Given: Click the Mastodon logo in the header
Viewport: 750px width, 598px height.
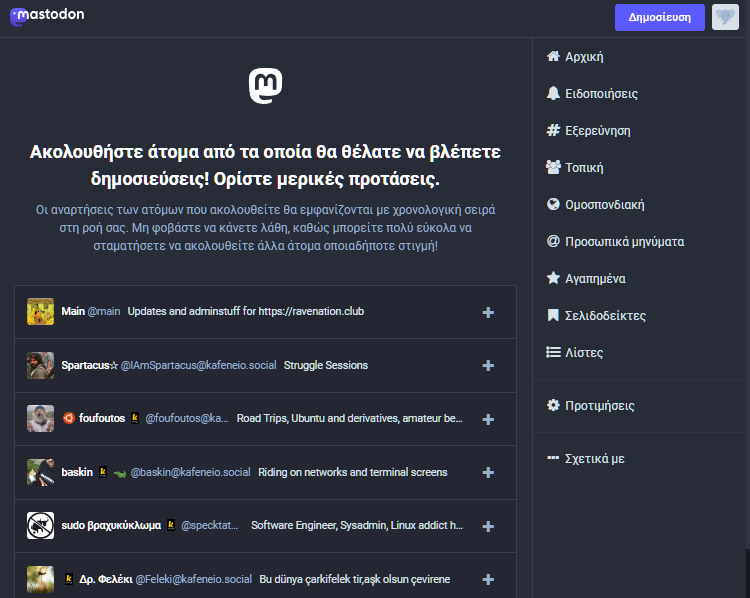Looking at the screenshot, I should click(x=47, y=16).
